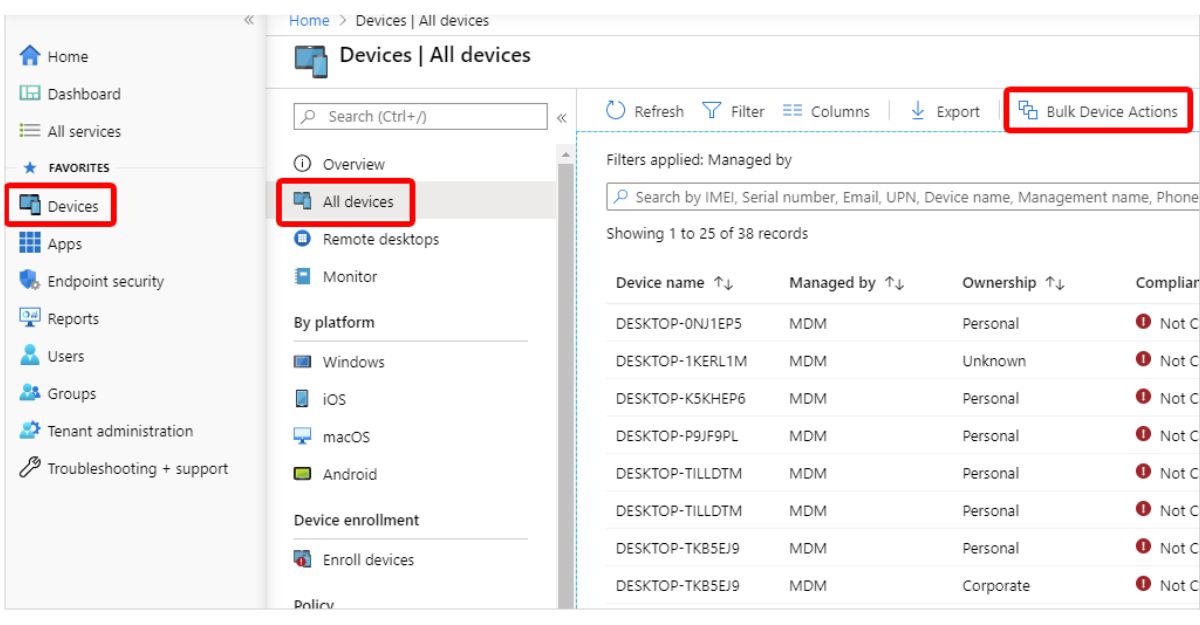1200x625 pixels.
Task: Click the All services list icon
Action: click(29, 131)
